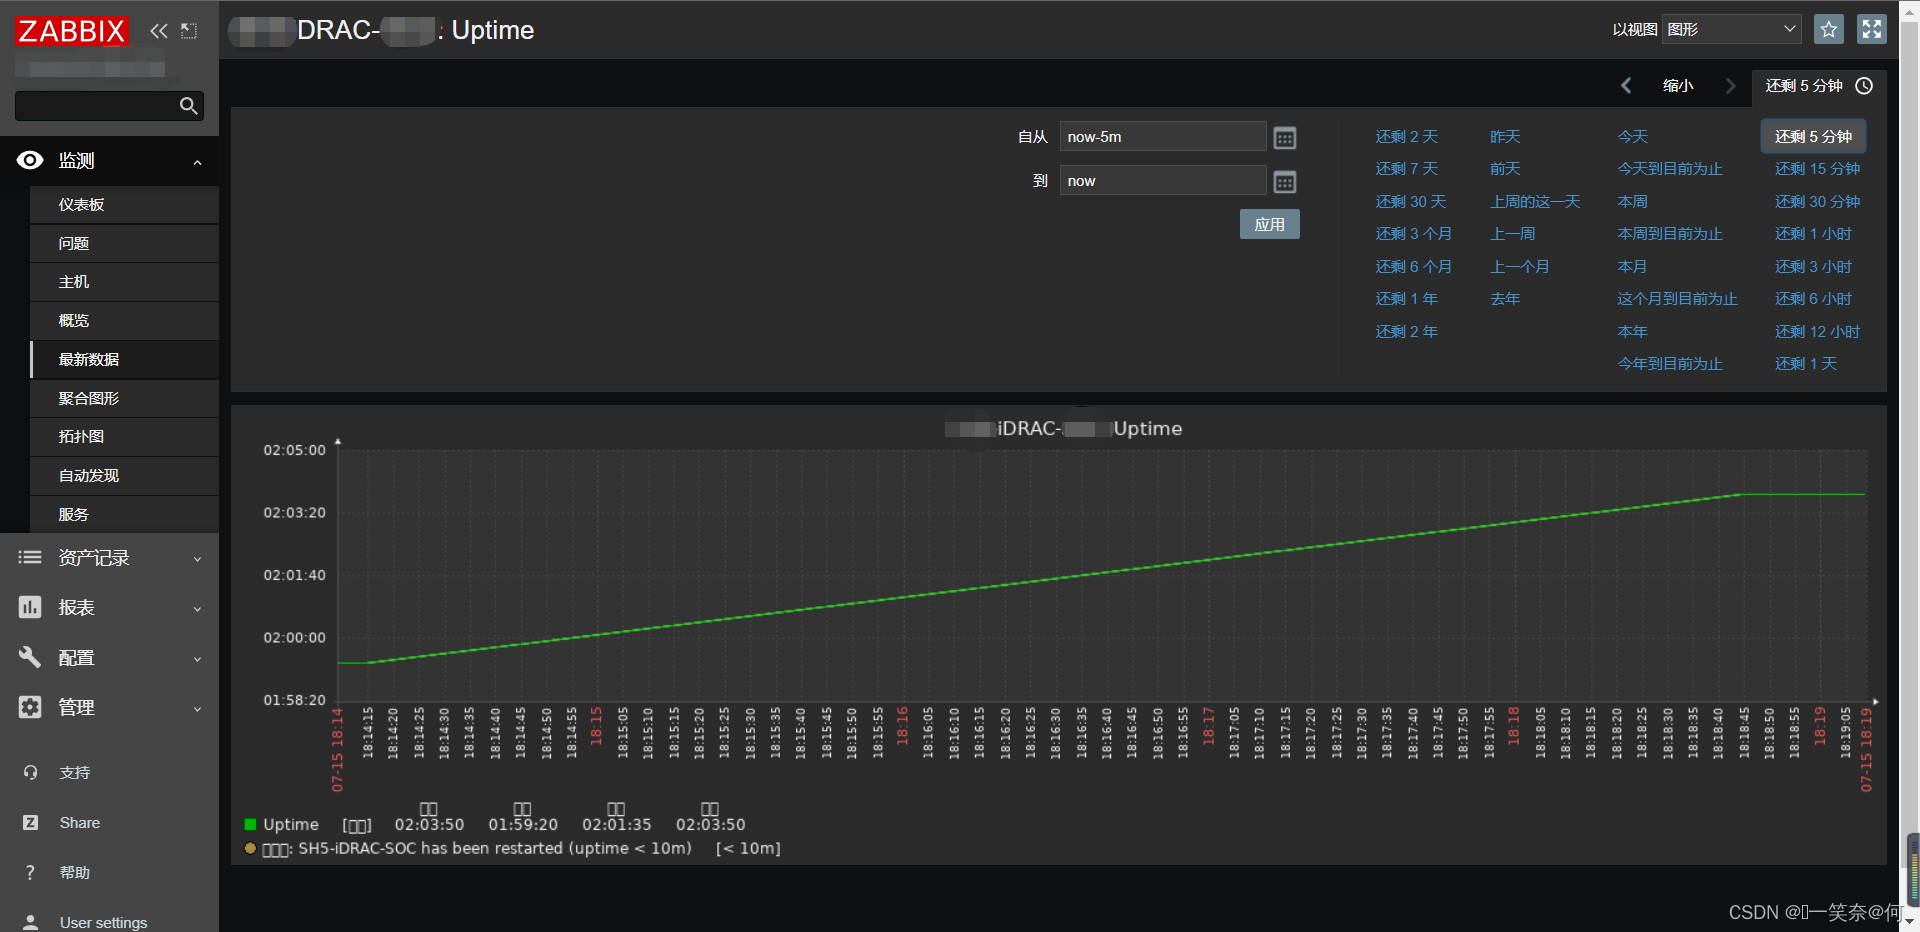The height and width of the screenshot is (932, 1920).
Task: Click the 应用 apply button
Action: [x=1269, y=224]
